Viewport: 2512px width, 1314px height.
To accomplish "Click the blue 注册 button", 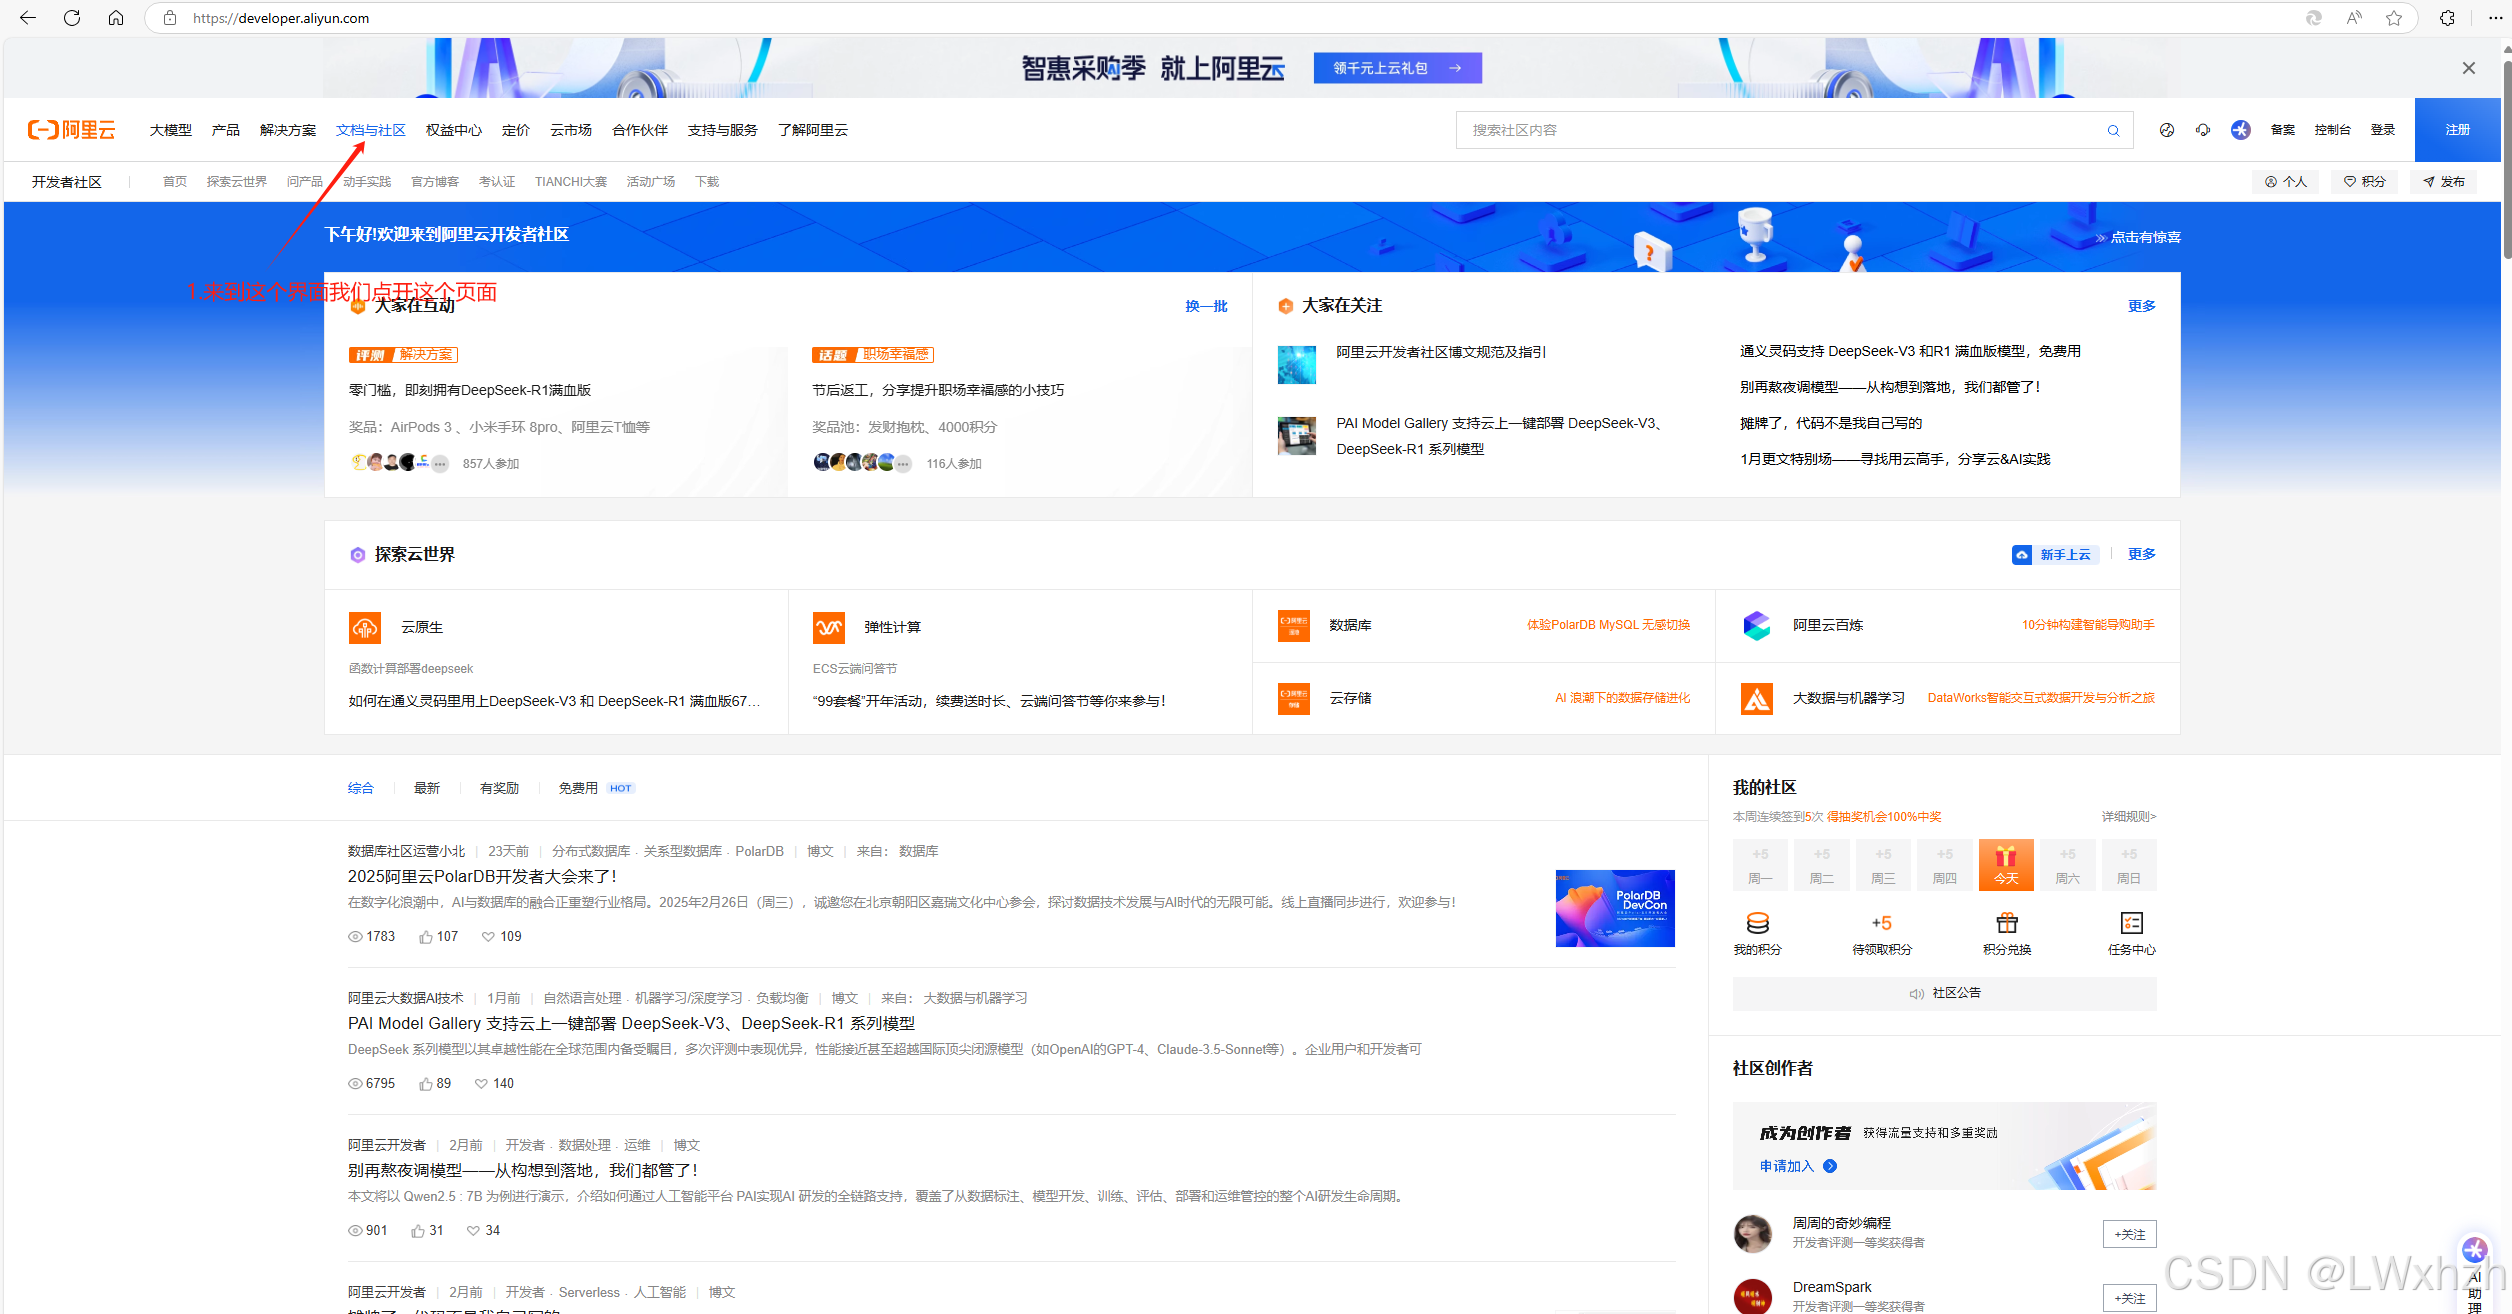I will coord(2457,130).
